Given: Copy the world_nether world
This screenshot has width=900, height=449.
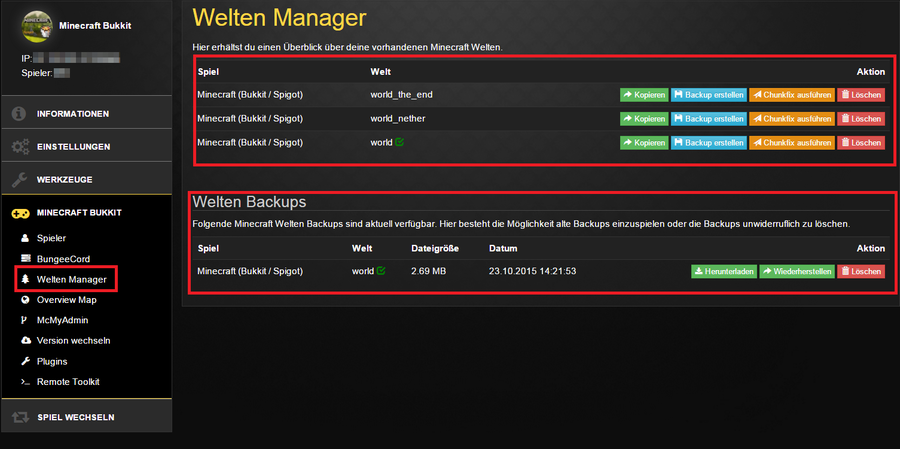Looking at the screenshot, I should pyautogui.click(x=644, y=119).
